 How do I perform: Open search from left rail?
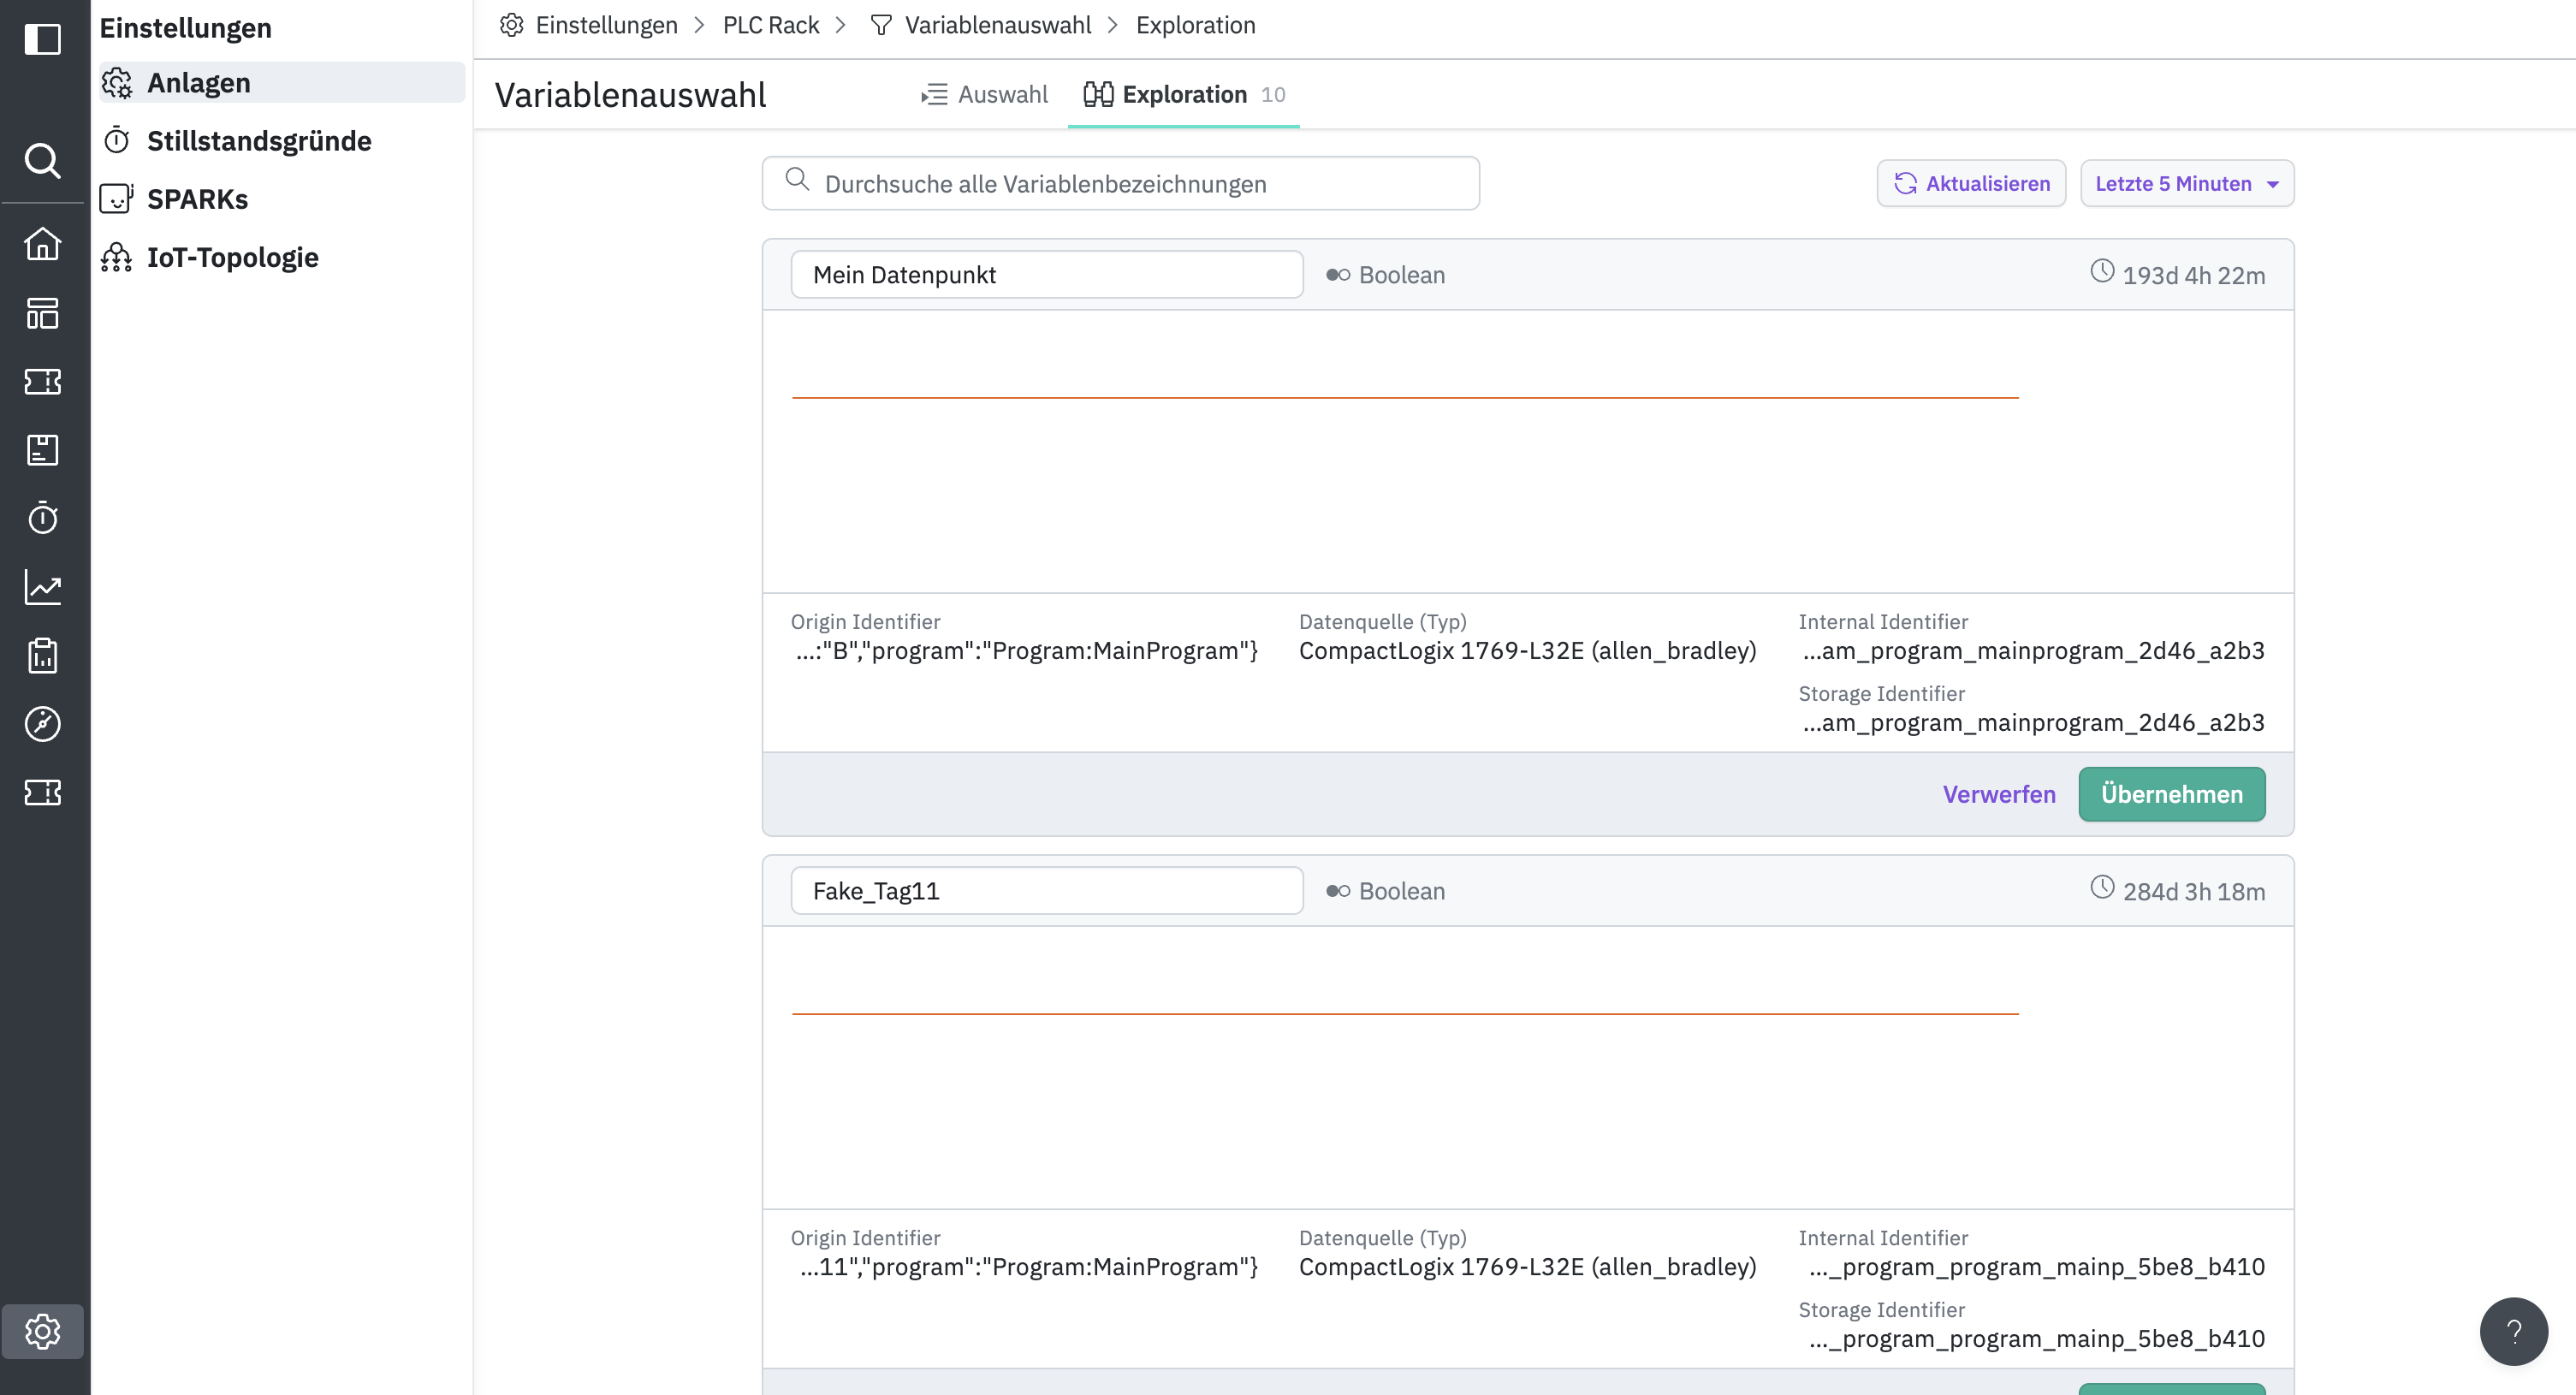pos(42,160)
